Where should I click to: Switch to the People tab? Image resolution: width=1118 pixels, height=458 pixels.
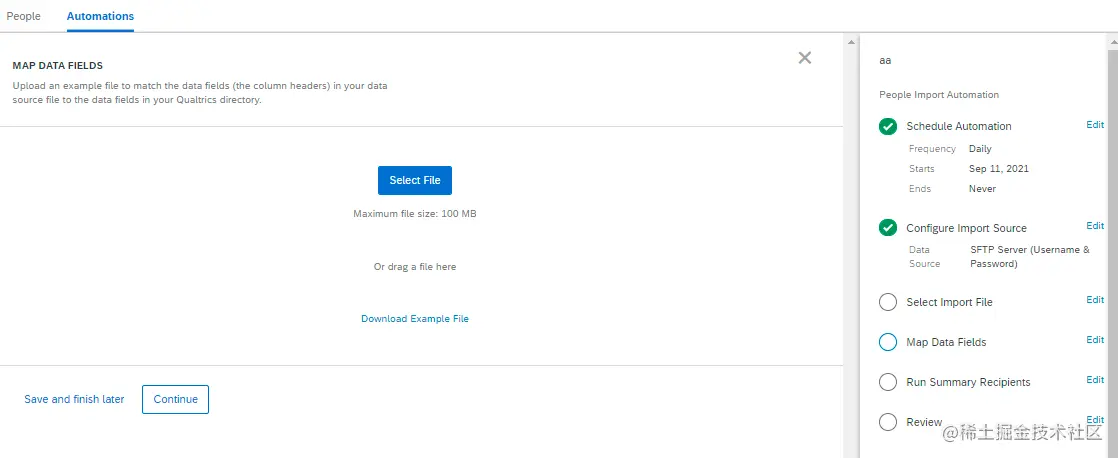point(24,16)
